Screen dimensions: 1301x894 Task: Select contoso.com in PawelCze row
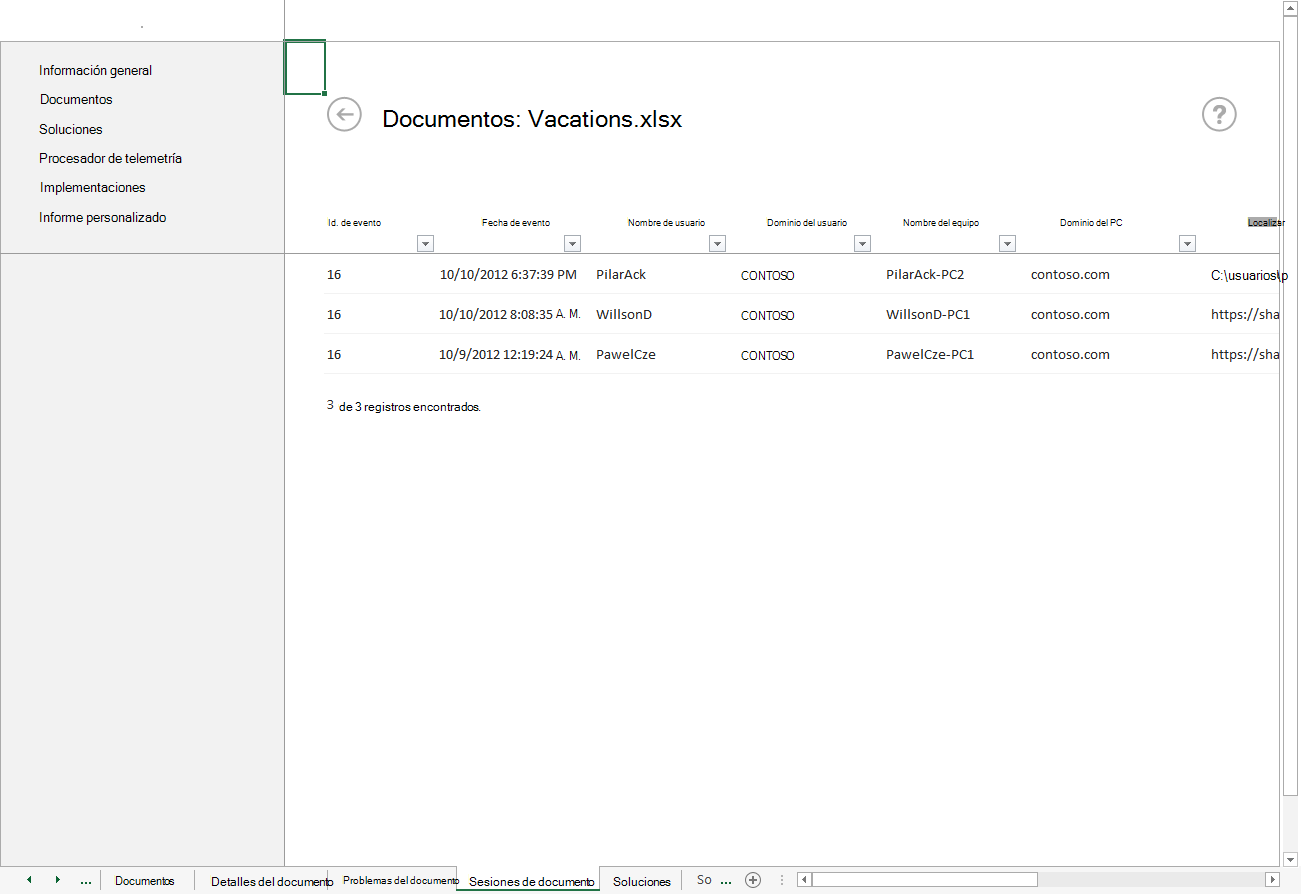coord(1070,355)
